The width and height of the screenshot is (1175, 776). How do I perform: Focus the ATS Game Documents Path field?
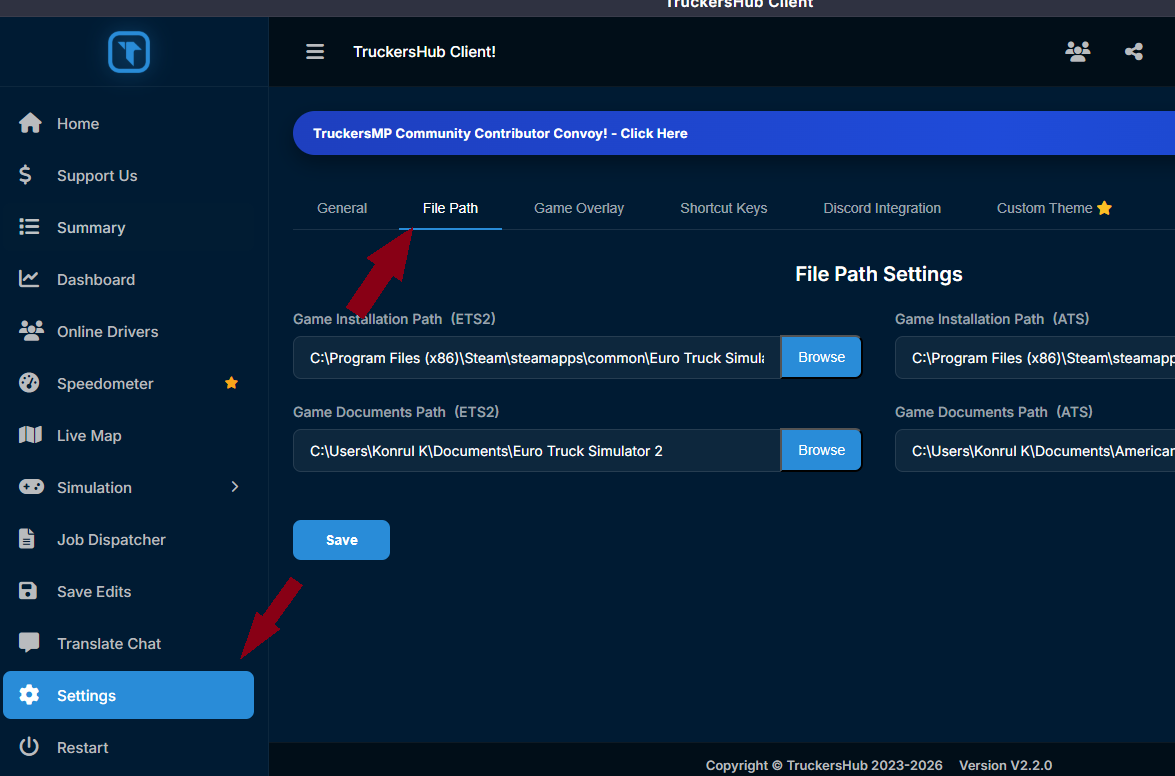point(1035,450)
